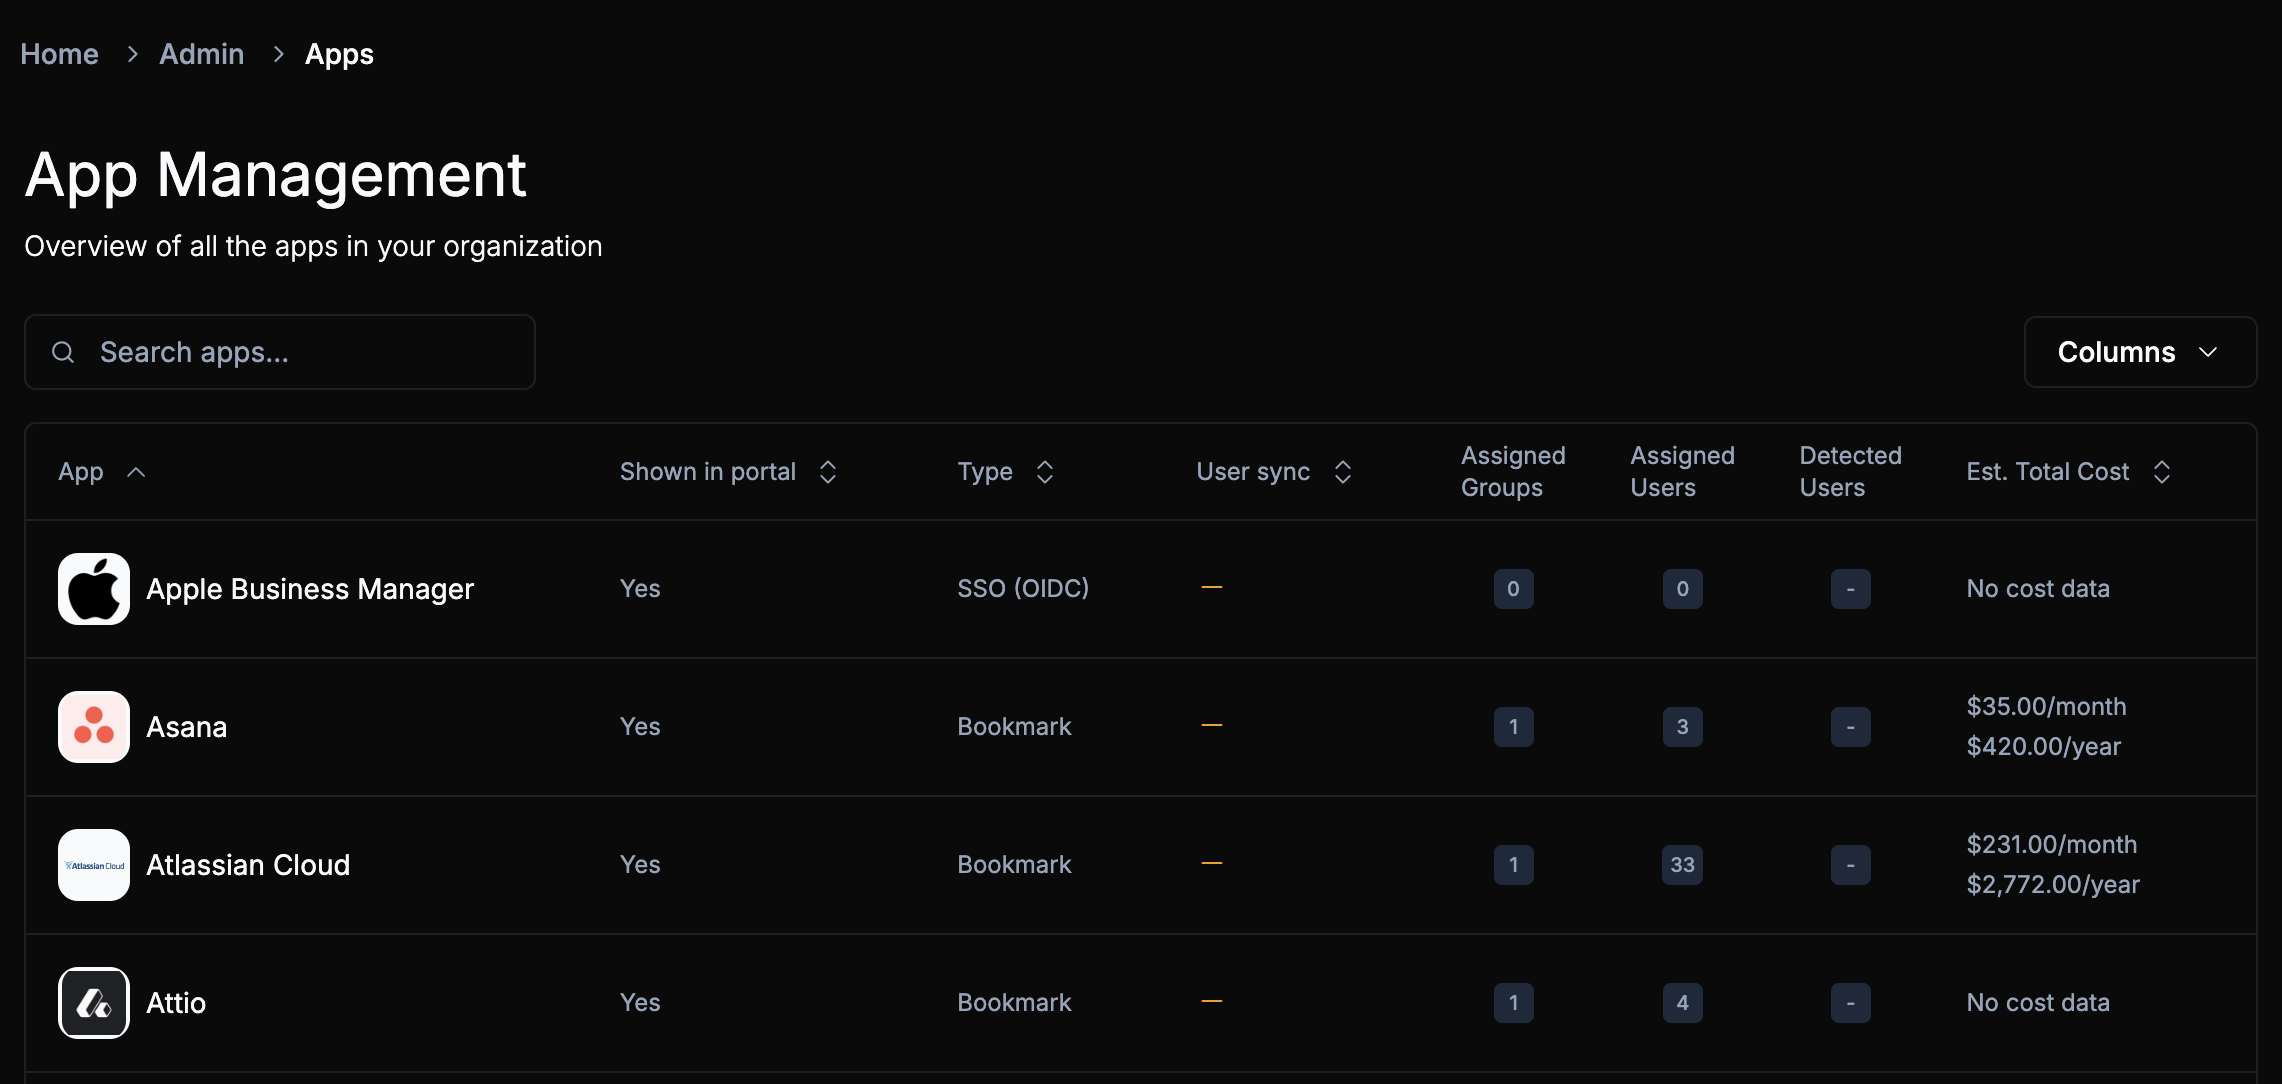Click the Asana app icon

94,727
